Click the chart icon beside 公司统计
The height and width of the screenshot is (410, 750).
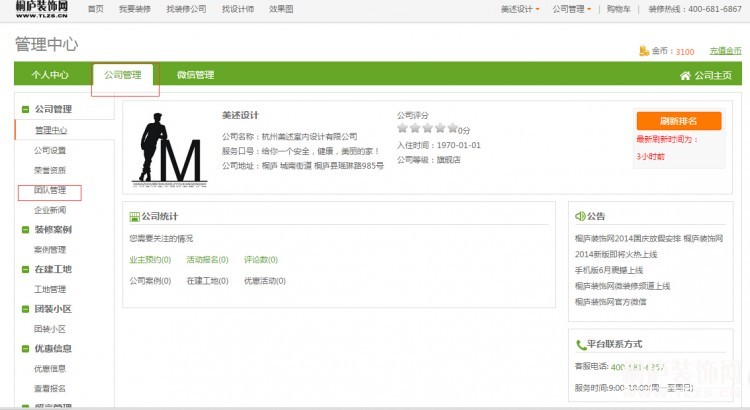point(135,216)
